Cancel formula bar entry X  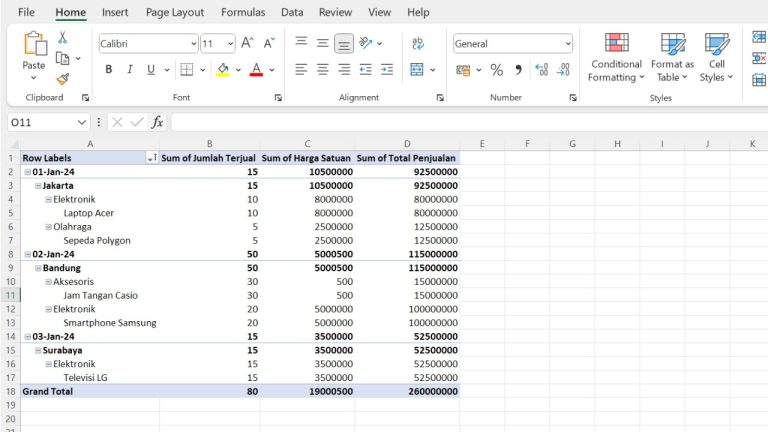tap(117, 122)
